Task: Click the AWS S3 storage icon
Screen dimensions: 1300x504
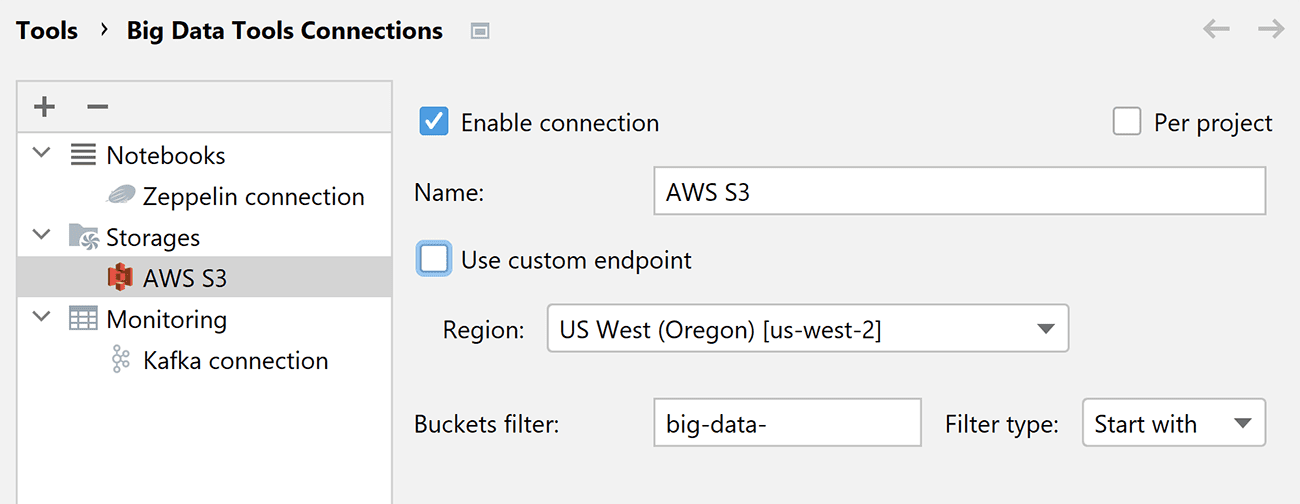Action: 120,277
